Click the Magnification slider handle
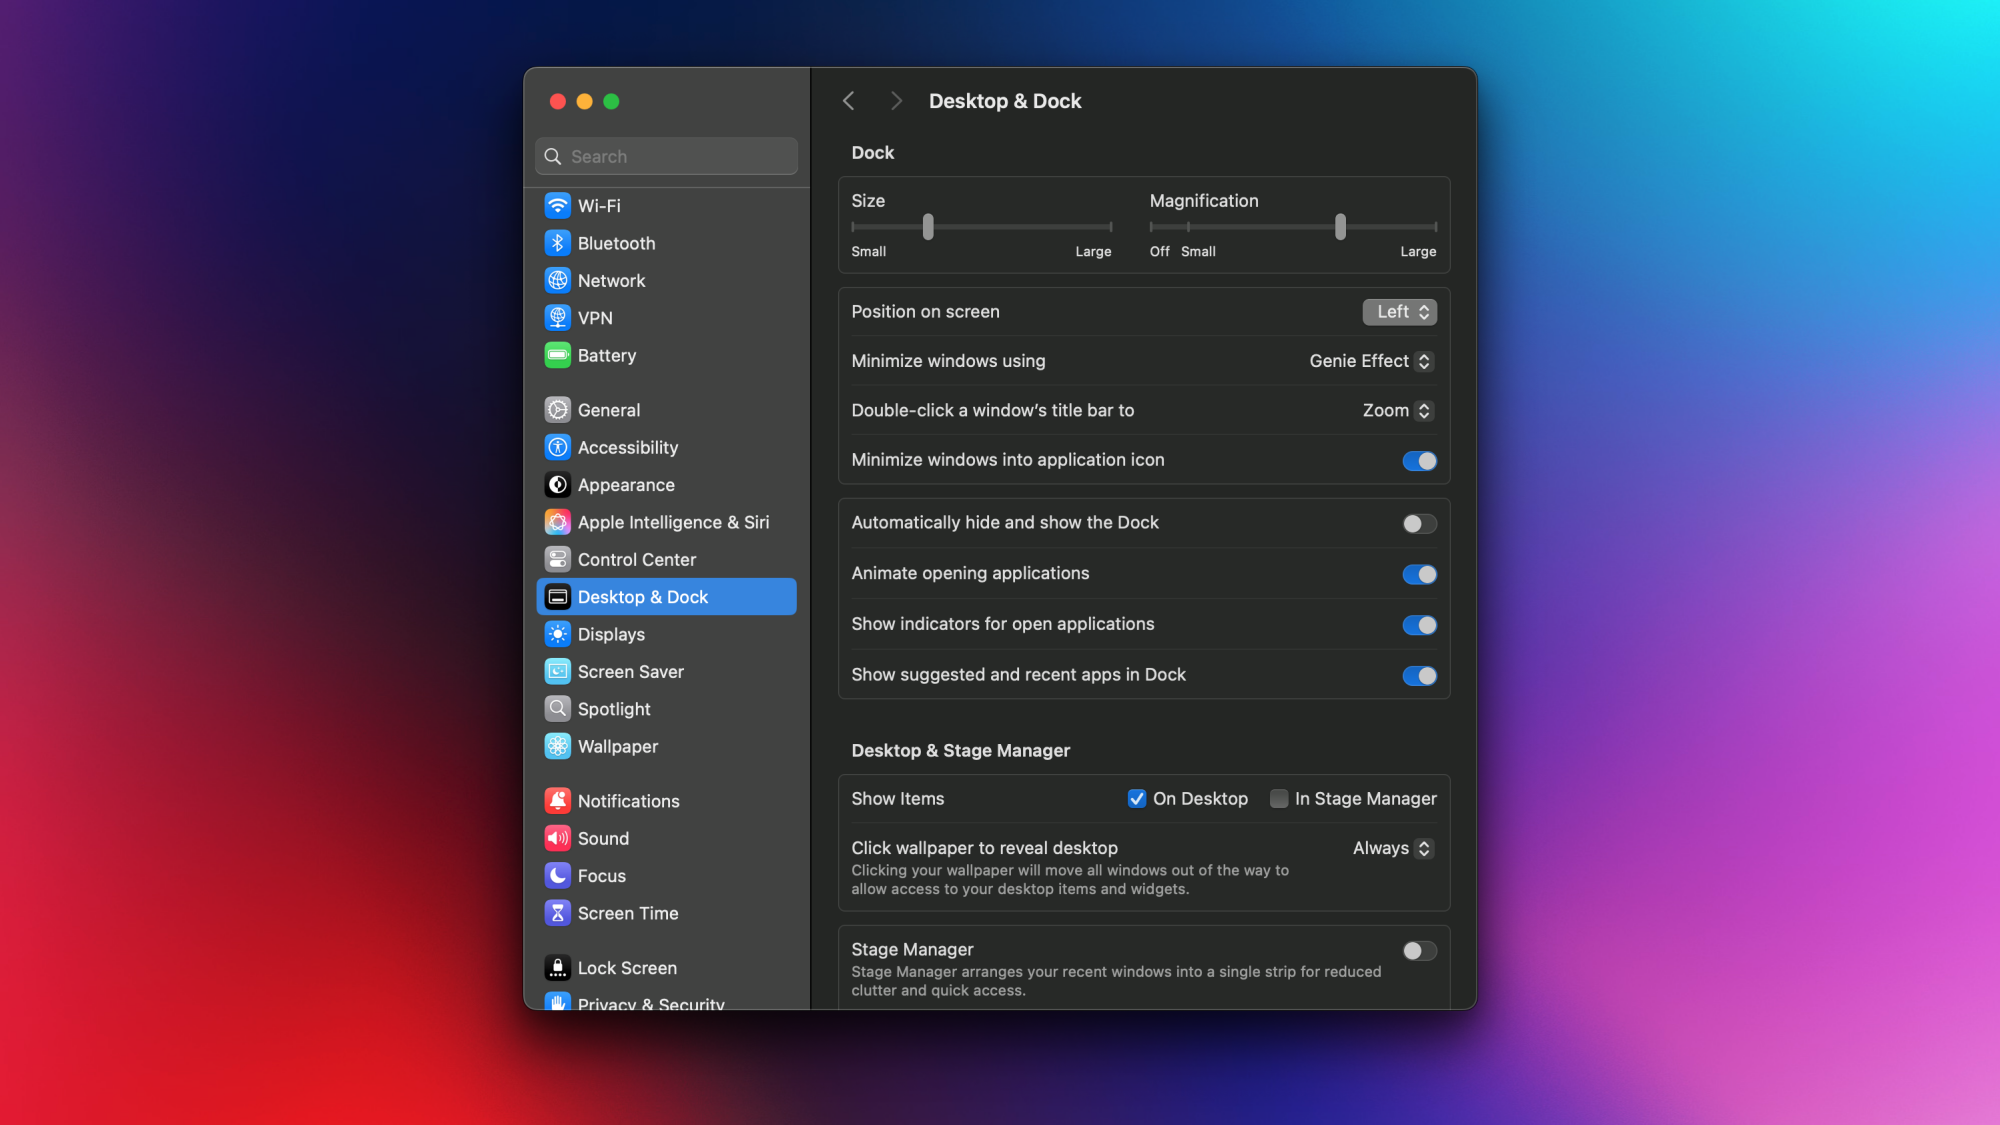This screenshot has width=2000, height=1125. (1340, 227)
